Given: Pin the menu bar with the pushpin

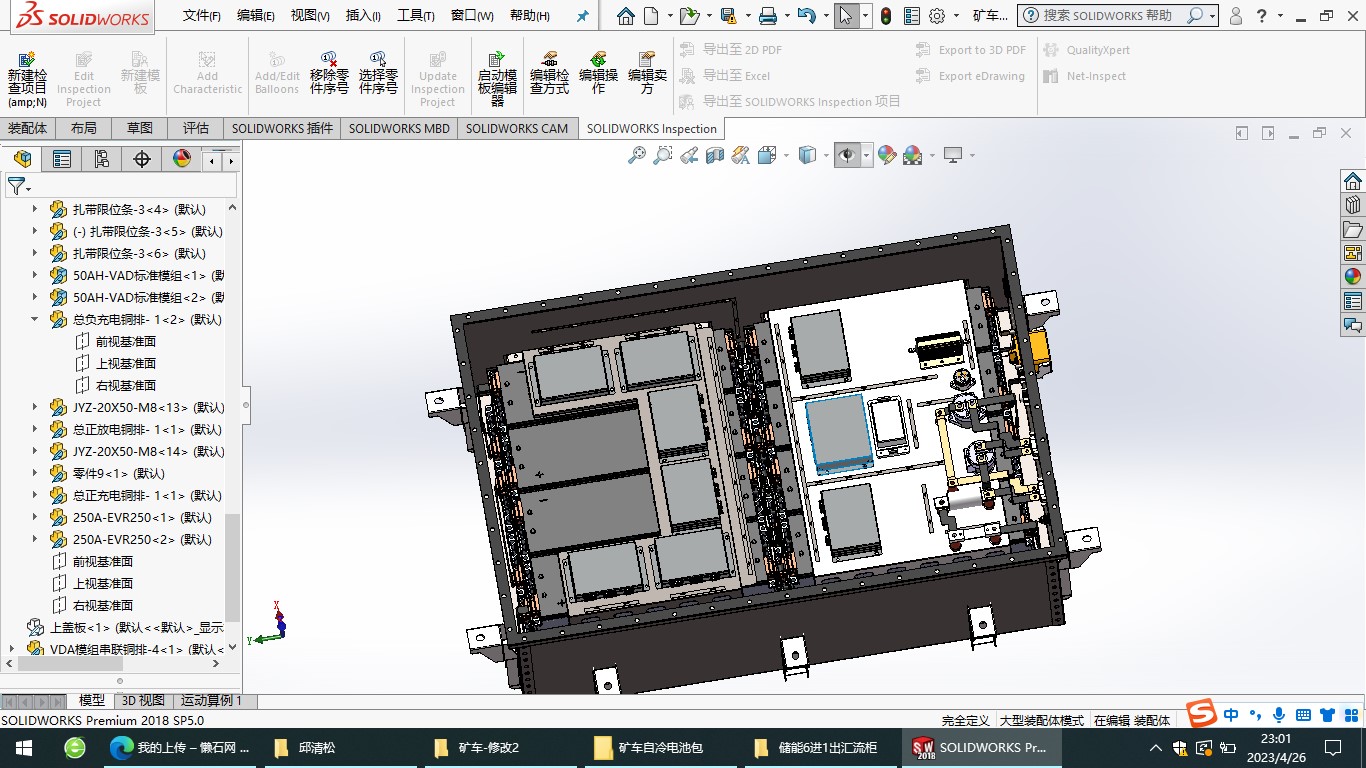Looking at the screenshot, I should pyautogui.click(x=583, y=16).
